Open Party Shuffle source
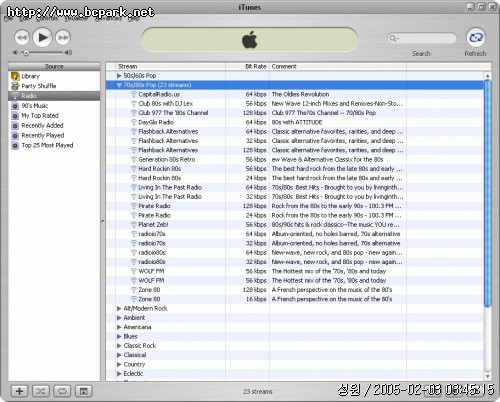This screenshot has width=500, height=402. pyautogui.click(x=54, y=86)
